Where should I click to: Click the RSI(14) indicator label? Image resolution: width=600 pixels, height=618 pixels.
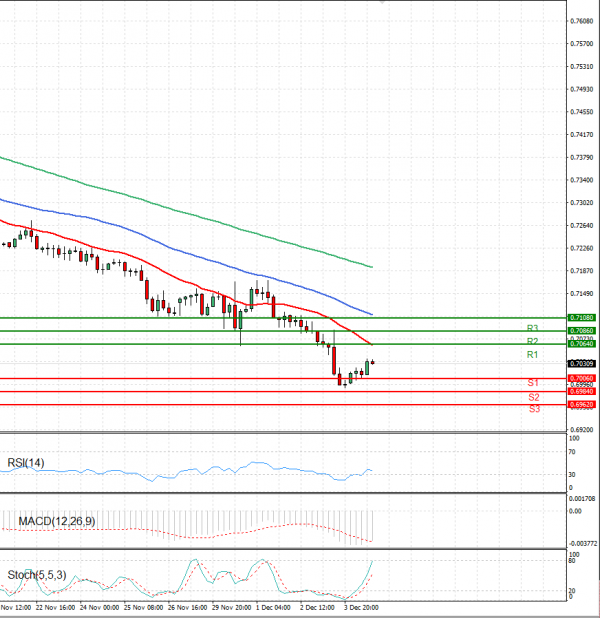tap(27, 463)
